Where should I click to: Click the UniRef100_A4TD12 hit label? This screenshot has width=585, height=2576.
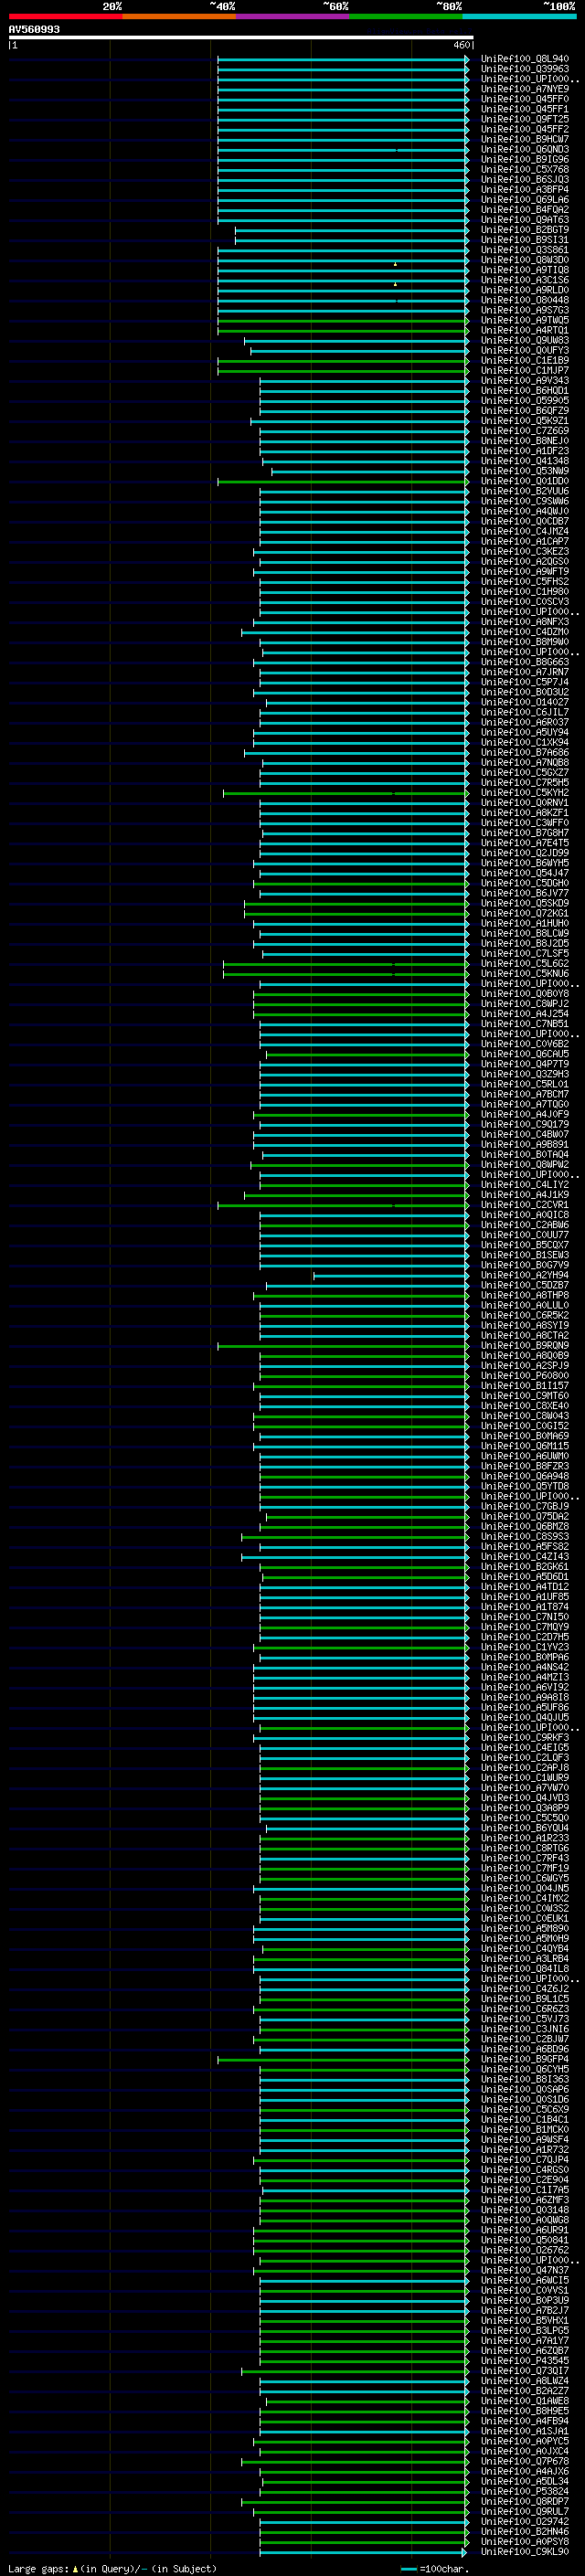point(524,1587)
